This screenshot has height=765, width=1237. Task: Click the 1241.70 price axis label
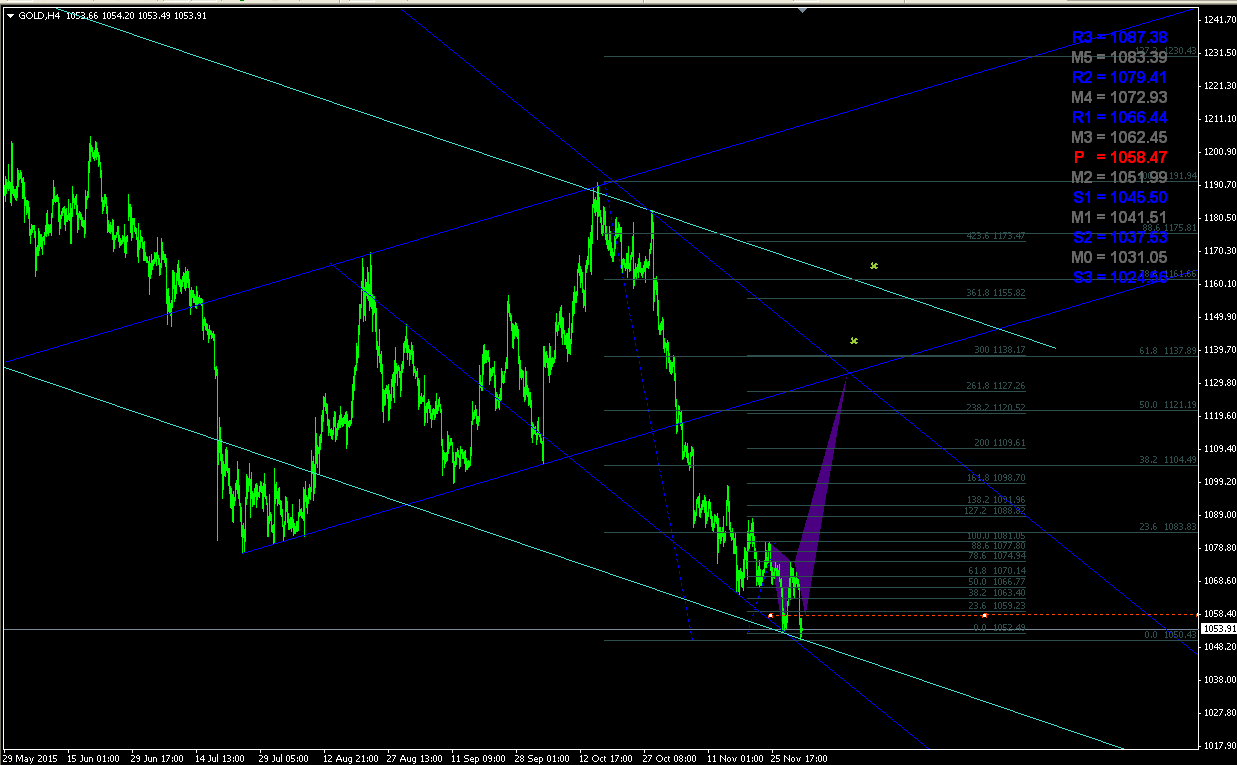click(1218, 20)
